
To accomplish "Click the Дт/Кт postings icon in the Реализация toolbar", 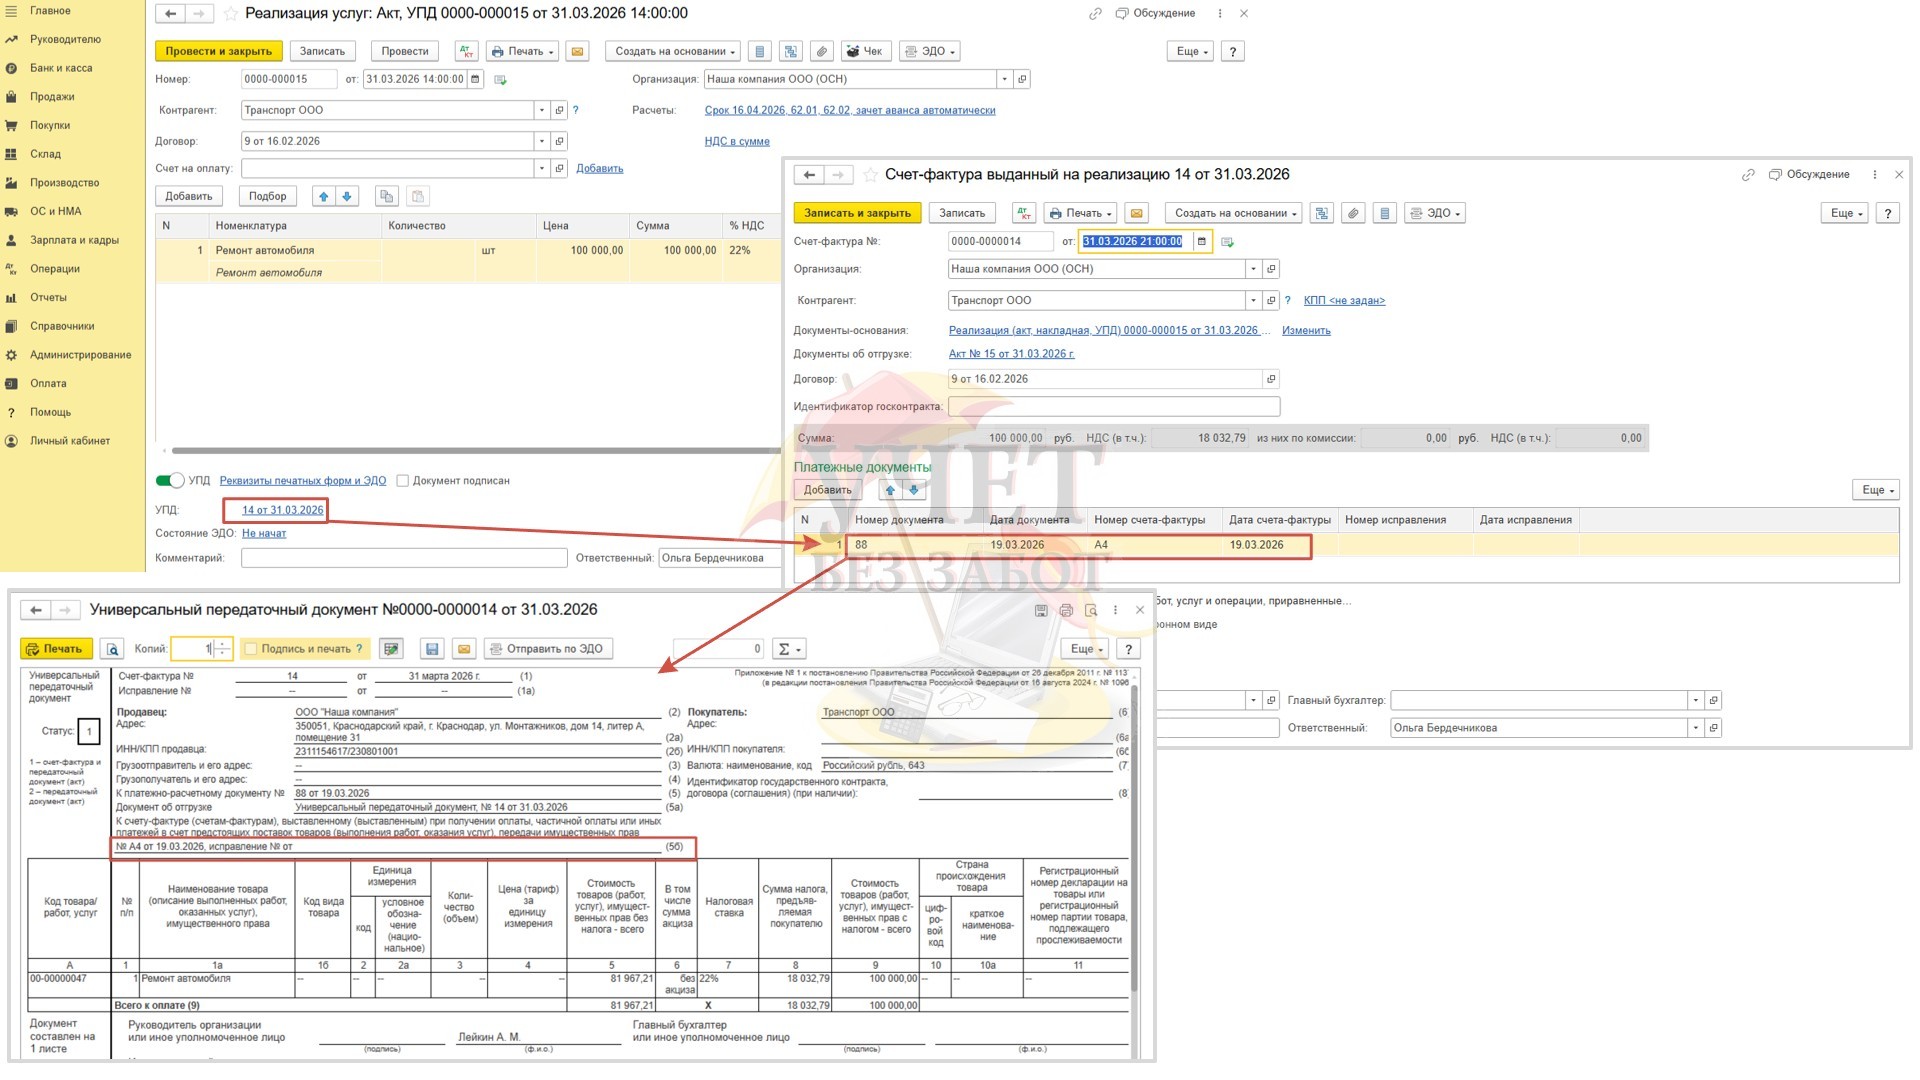I will click(466, 51).
